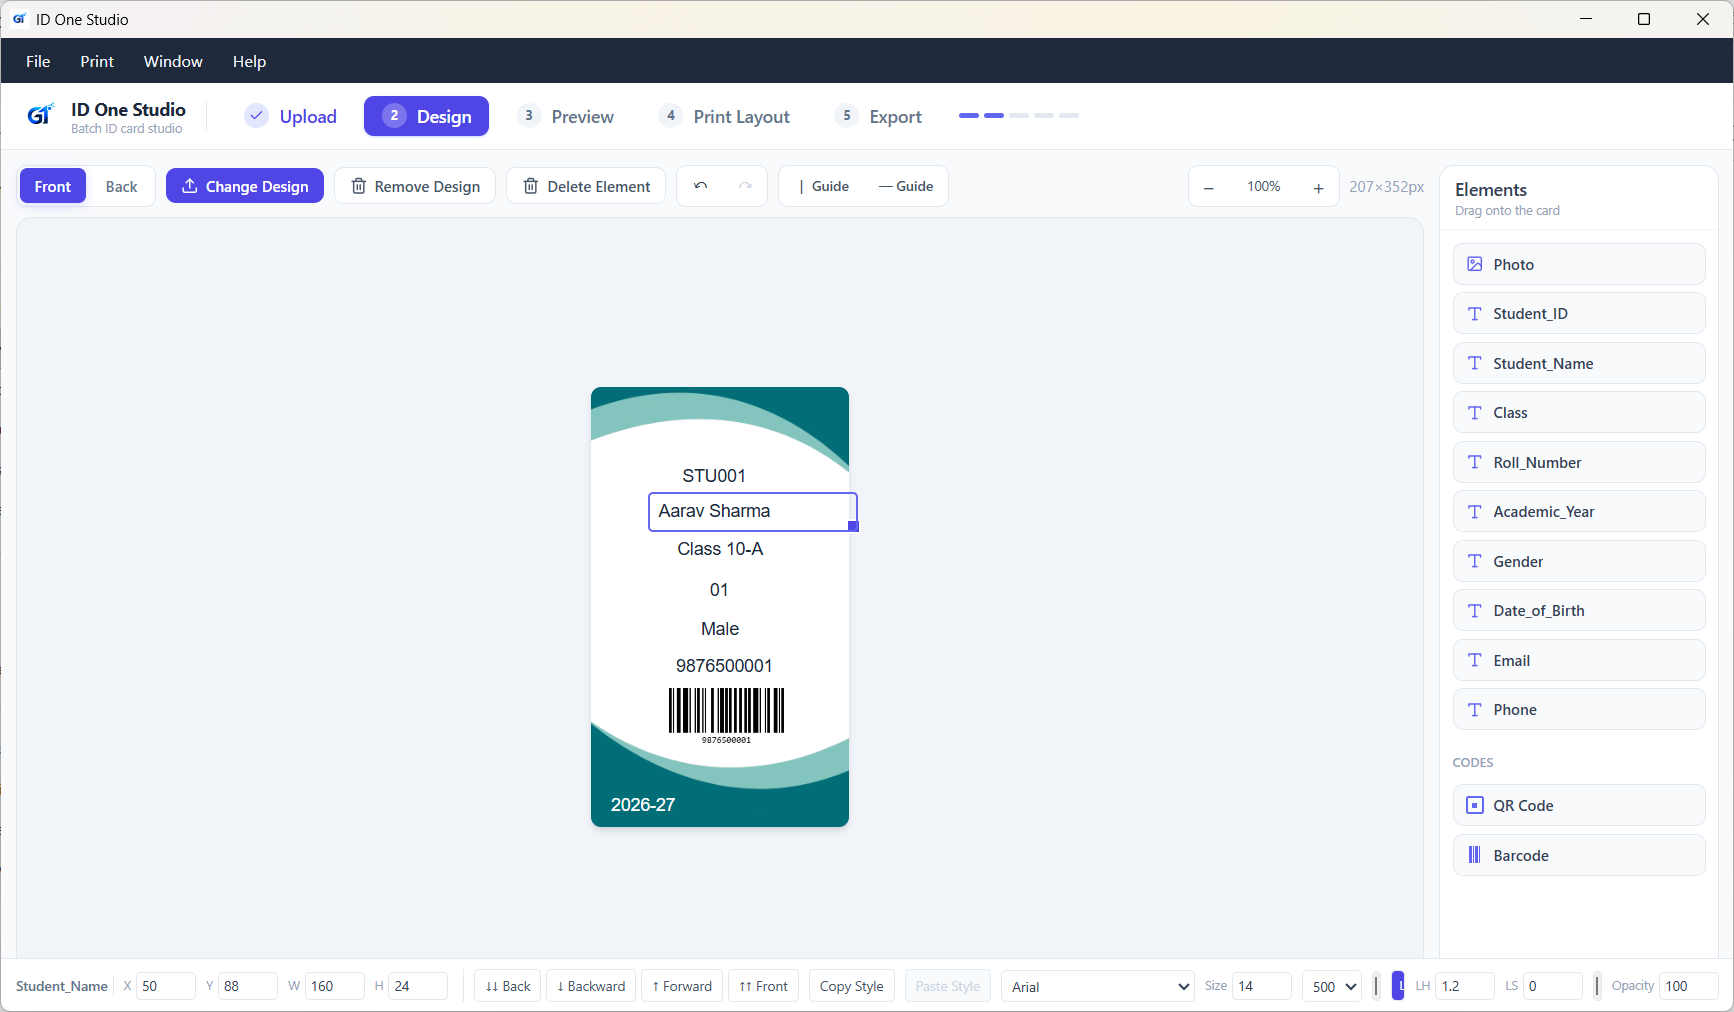
Task: Select the Academic_Year element
Action: 1579,511
